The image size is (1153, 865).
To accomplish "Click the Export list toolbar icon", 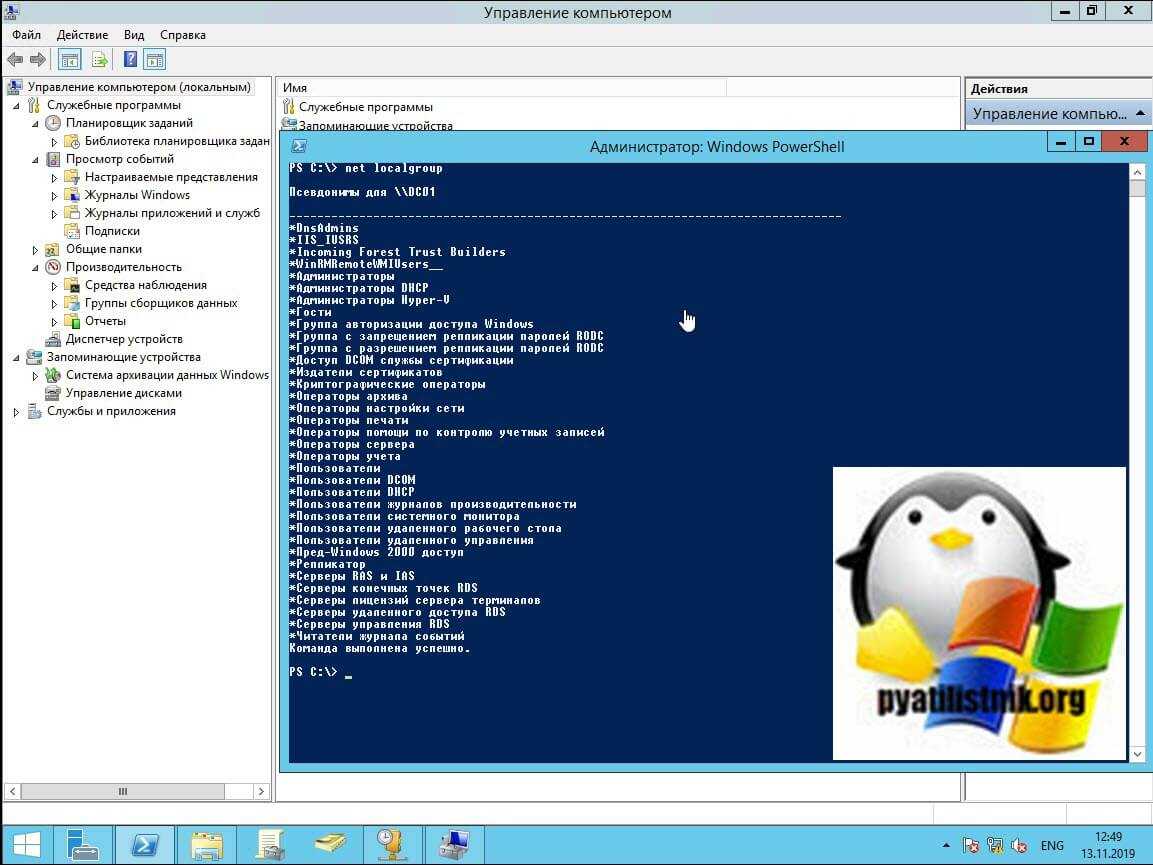I will point(100,60).
